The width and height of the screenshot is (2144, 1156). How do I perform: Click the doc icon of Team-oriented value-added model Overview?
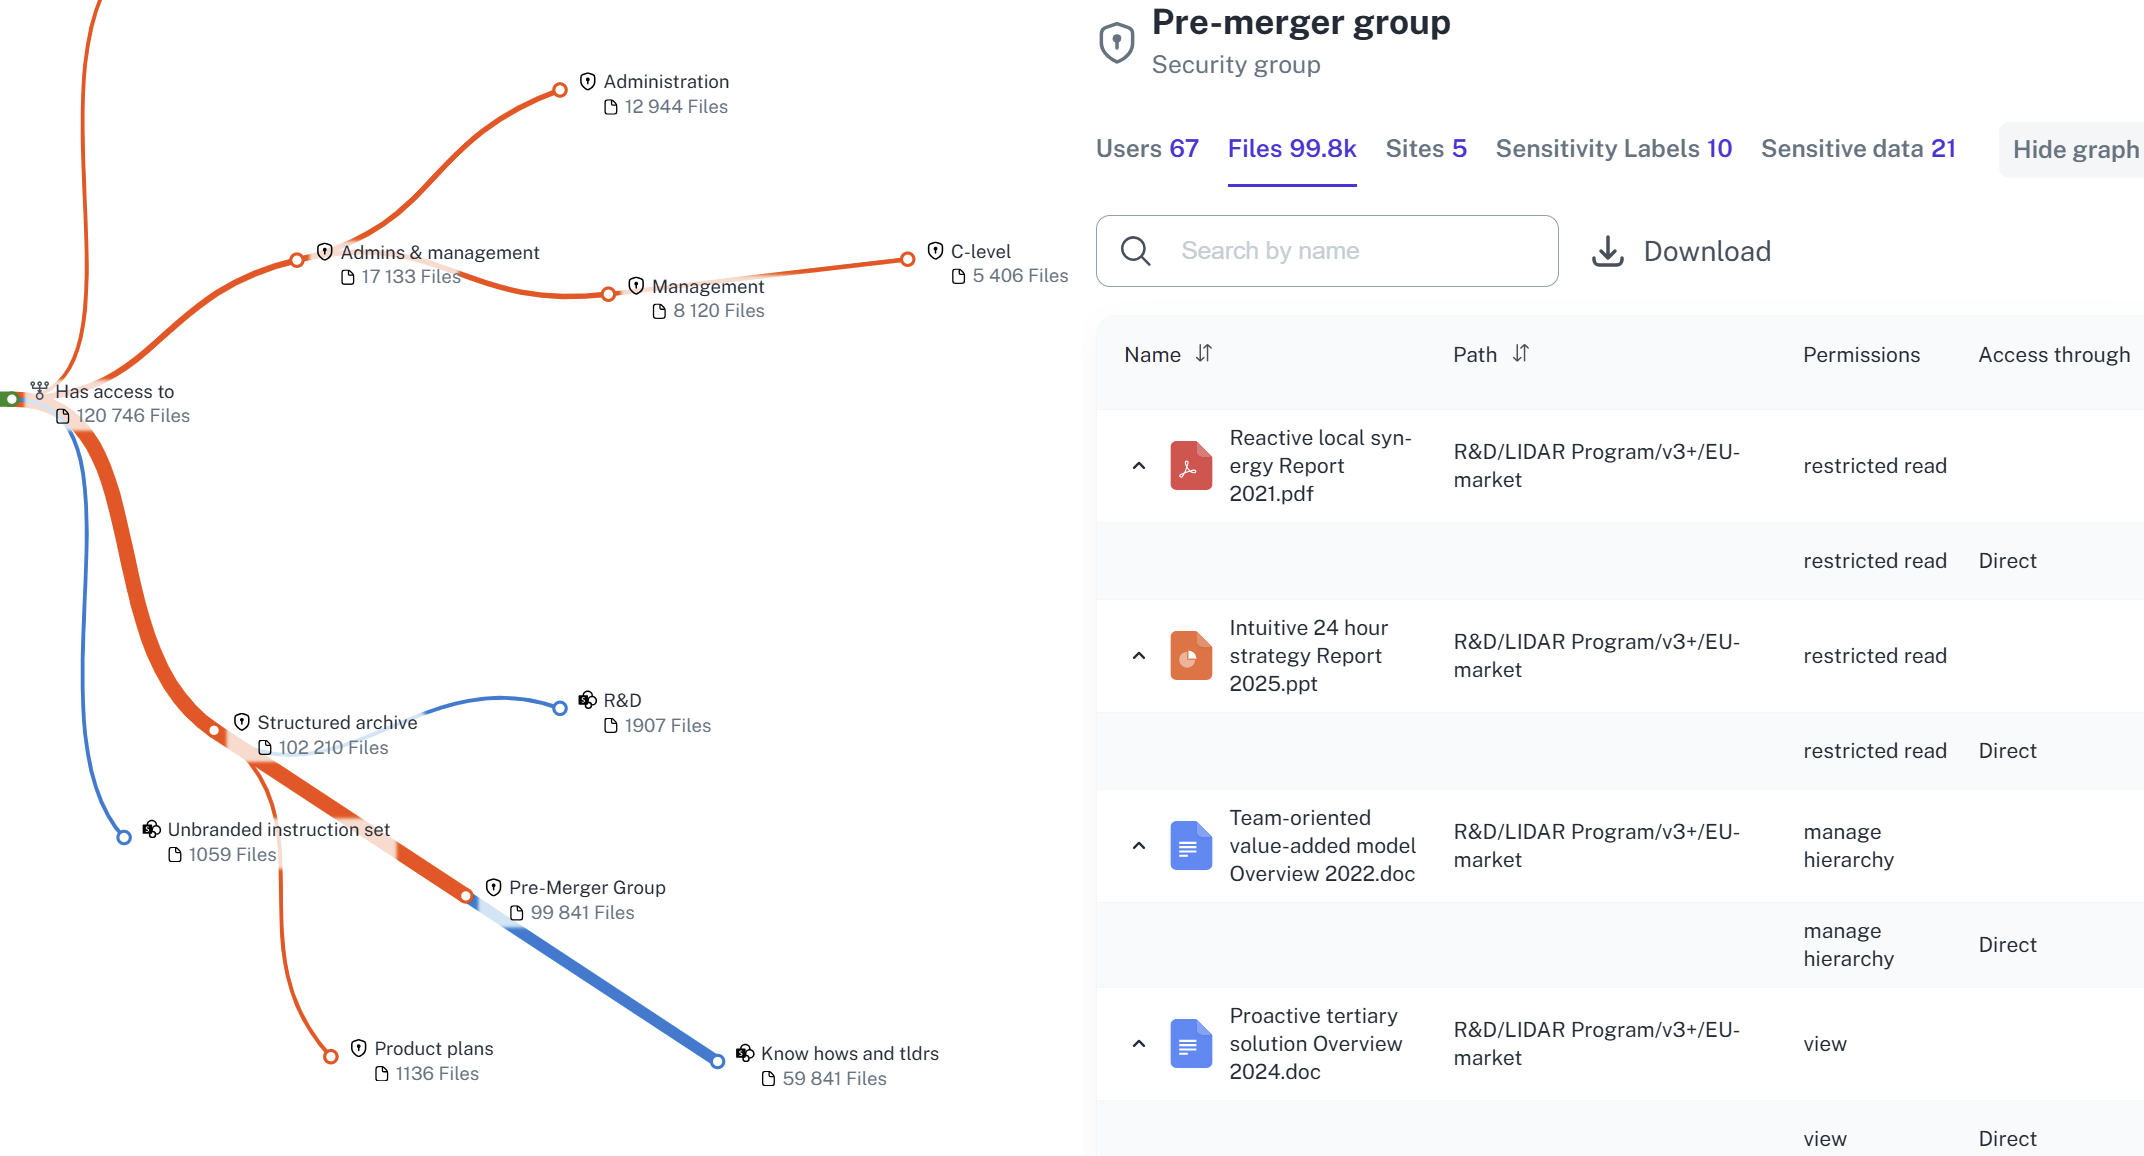point(1190,846)
